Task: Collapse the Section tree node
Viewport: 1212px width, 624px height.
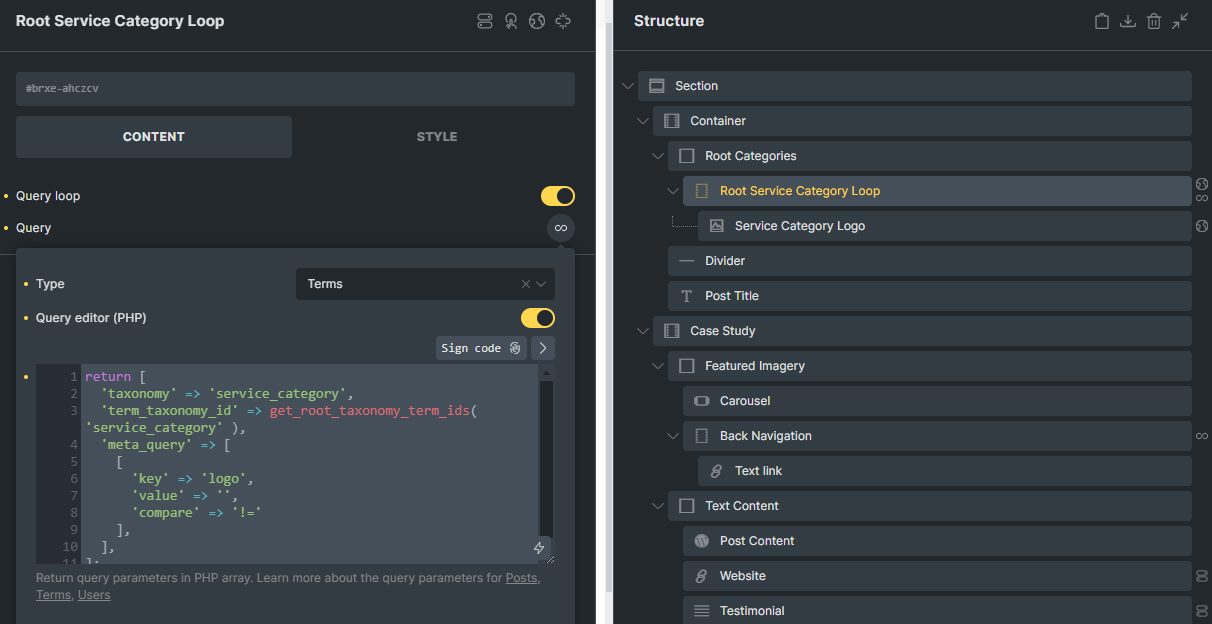Action: tap(628, 86)
